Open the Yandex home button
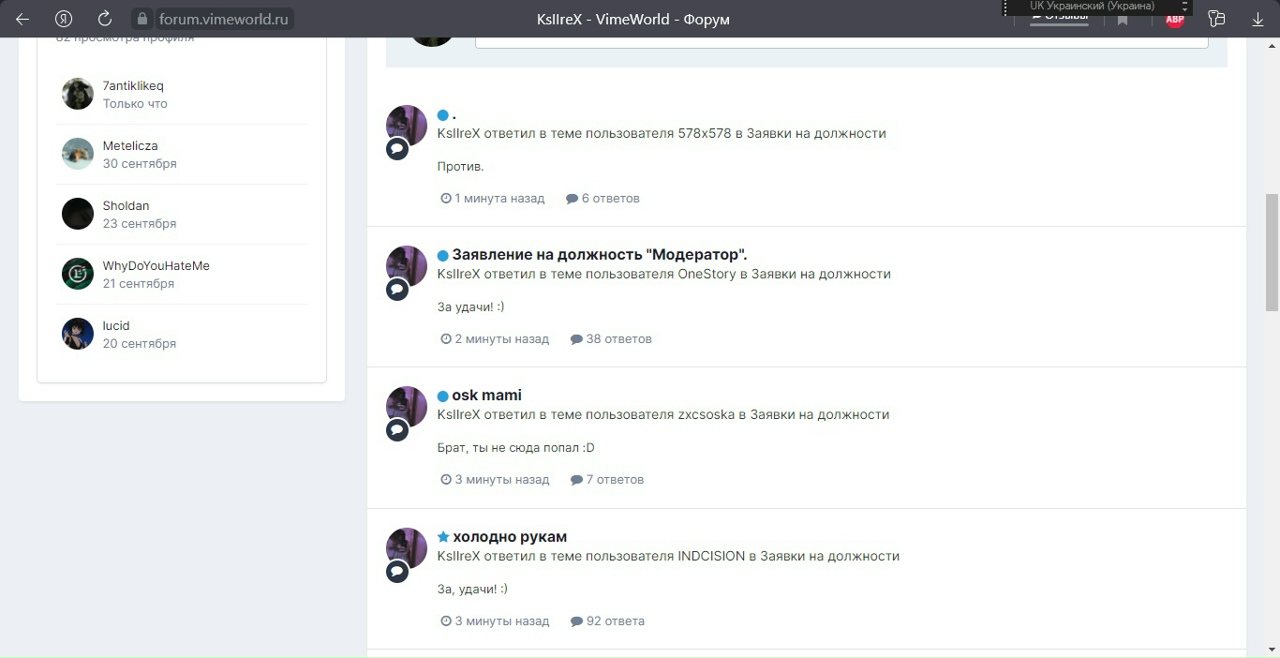This screenshot has height=658, width=1280. point(64,19)
